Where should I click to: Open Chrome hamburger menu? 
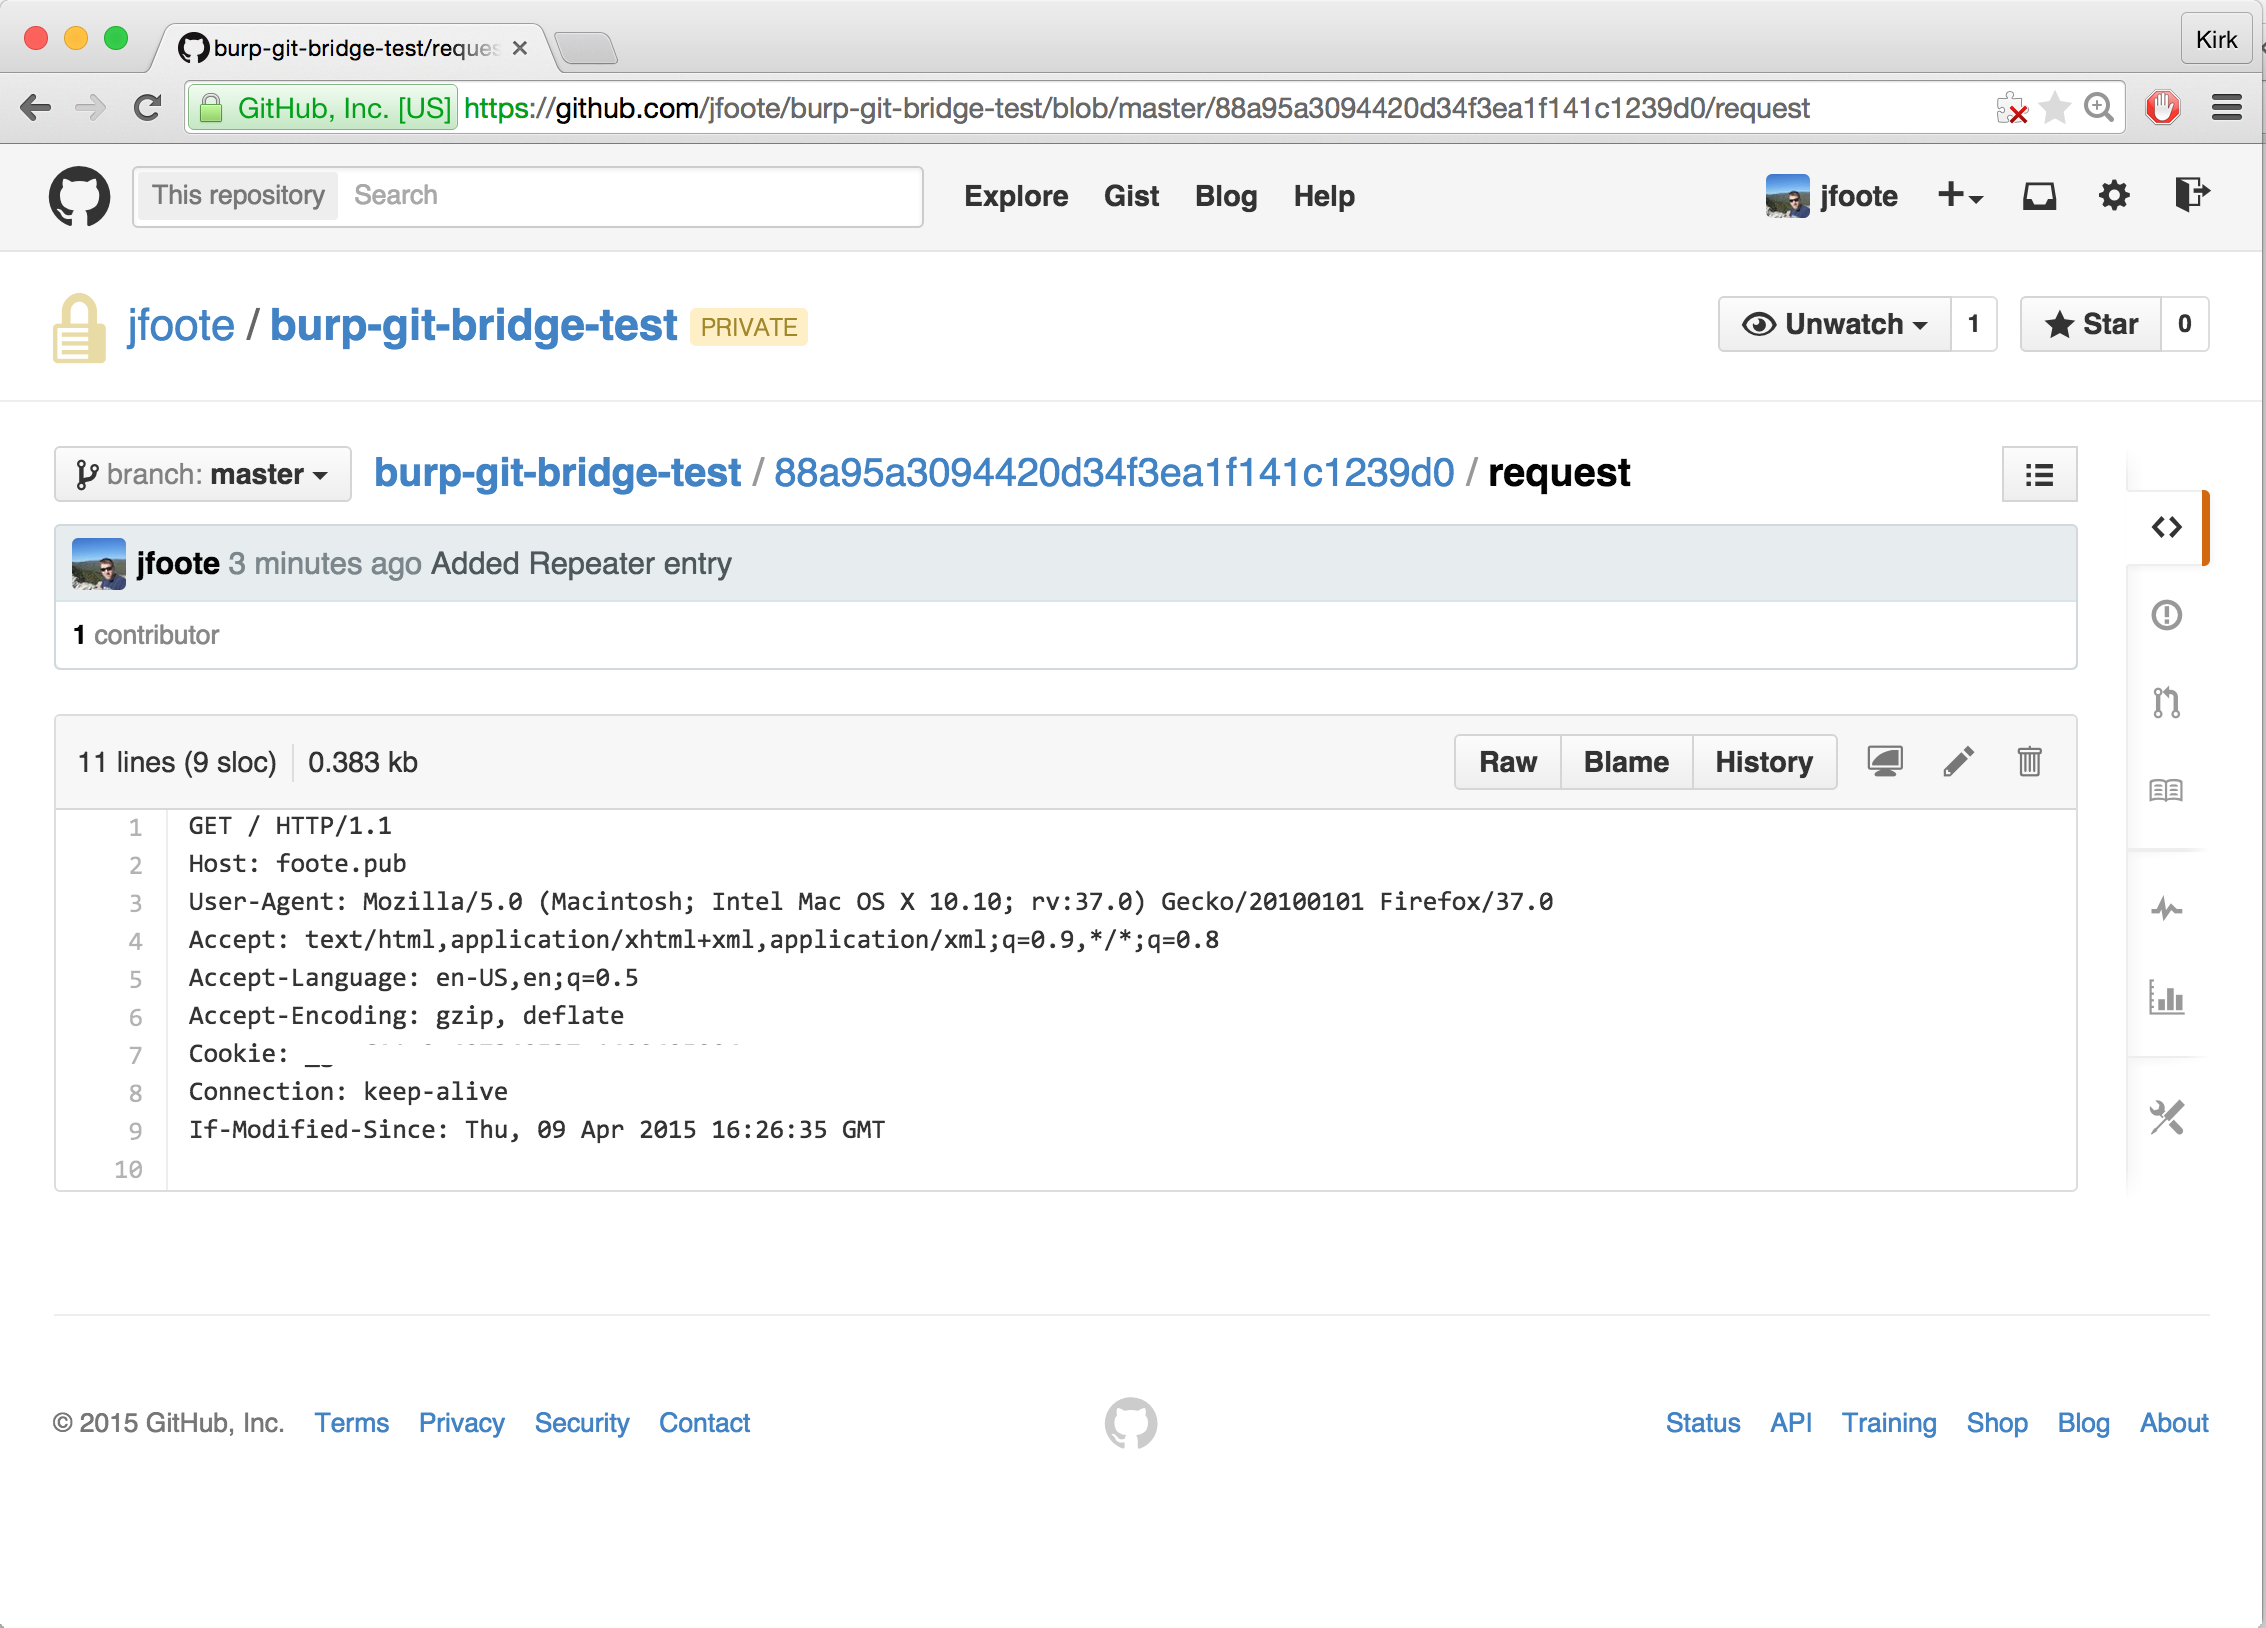(2226, 108)
